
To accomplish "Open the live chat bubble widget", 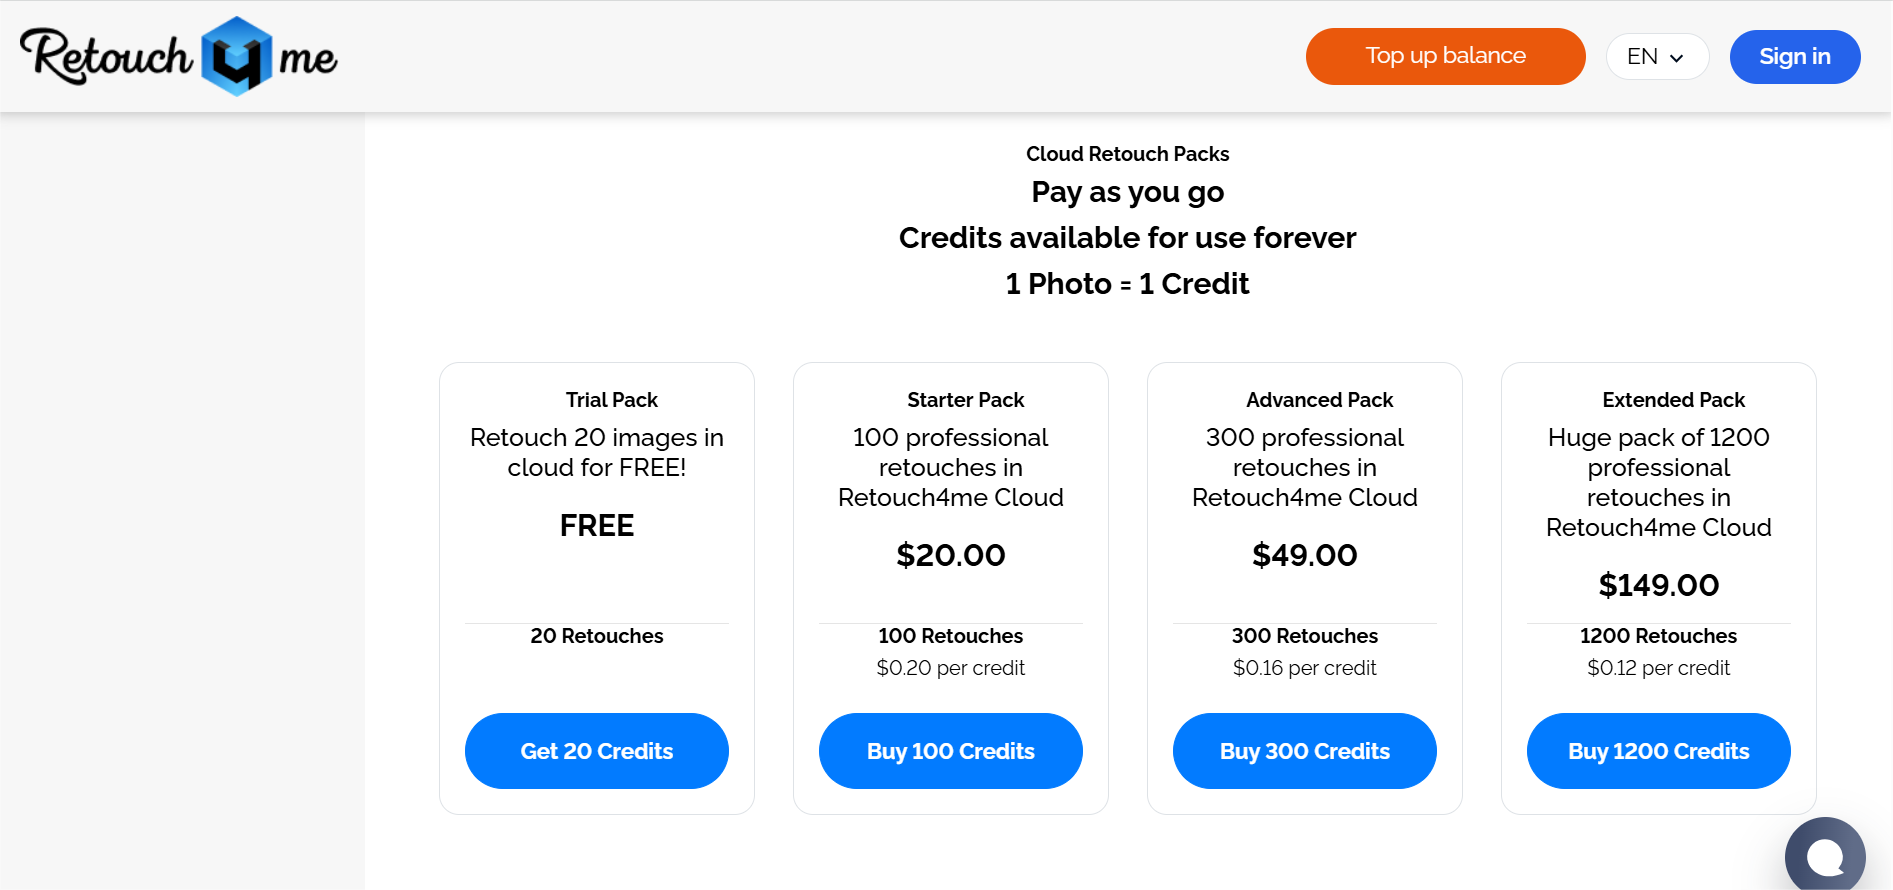I will (1825, 855).
